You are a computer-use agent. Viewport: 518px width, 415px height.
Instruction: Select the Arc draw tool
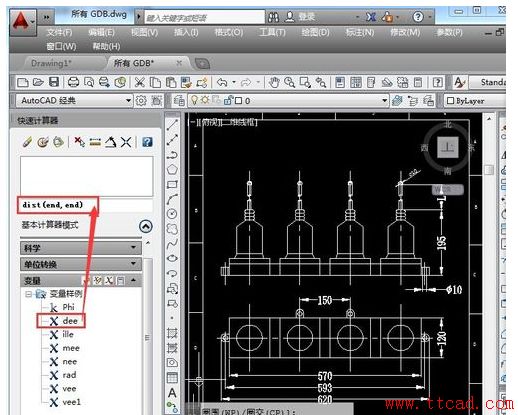click(x=172, y=199)
